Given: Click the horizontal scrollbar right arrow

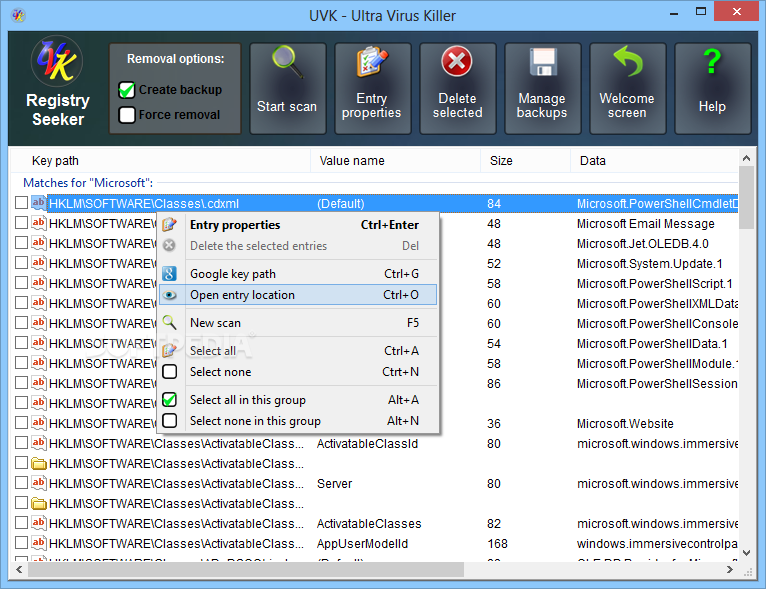Looking at the screenshot, I should [729, 569].
